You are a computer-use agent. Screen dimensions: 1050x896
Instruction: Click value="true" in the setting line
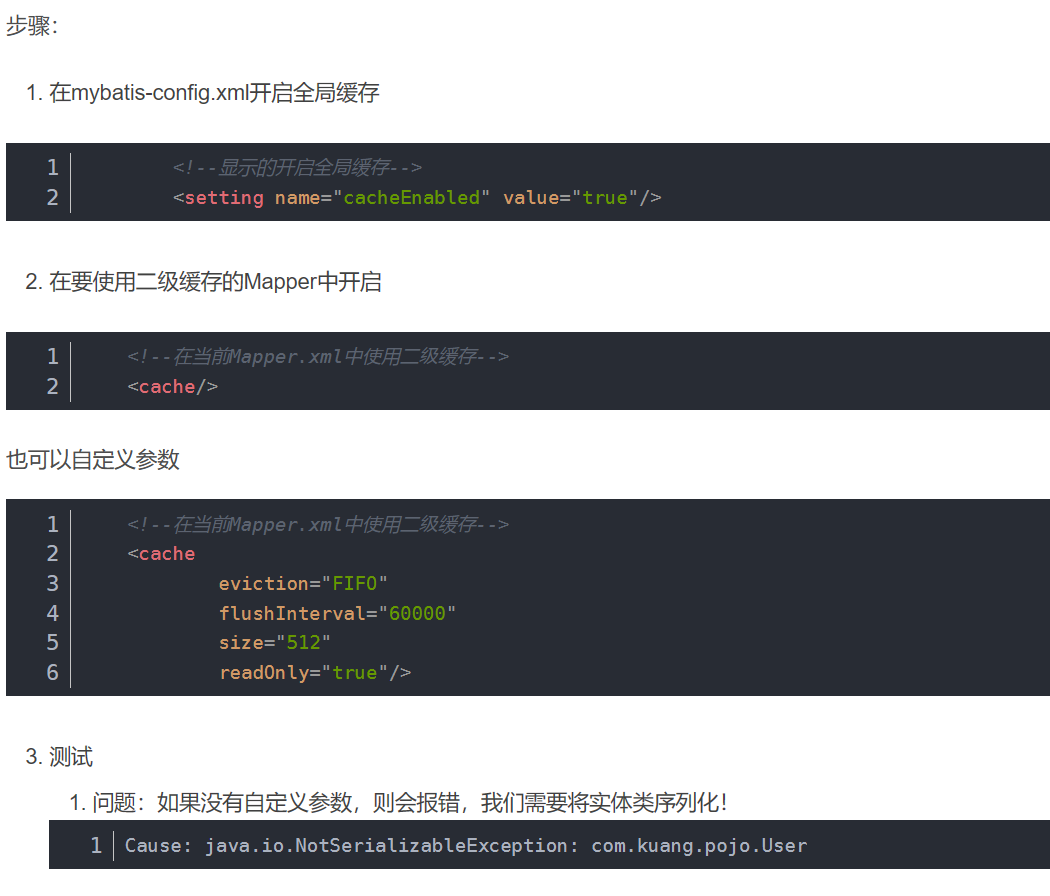click(571, 198)
